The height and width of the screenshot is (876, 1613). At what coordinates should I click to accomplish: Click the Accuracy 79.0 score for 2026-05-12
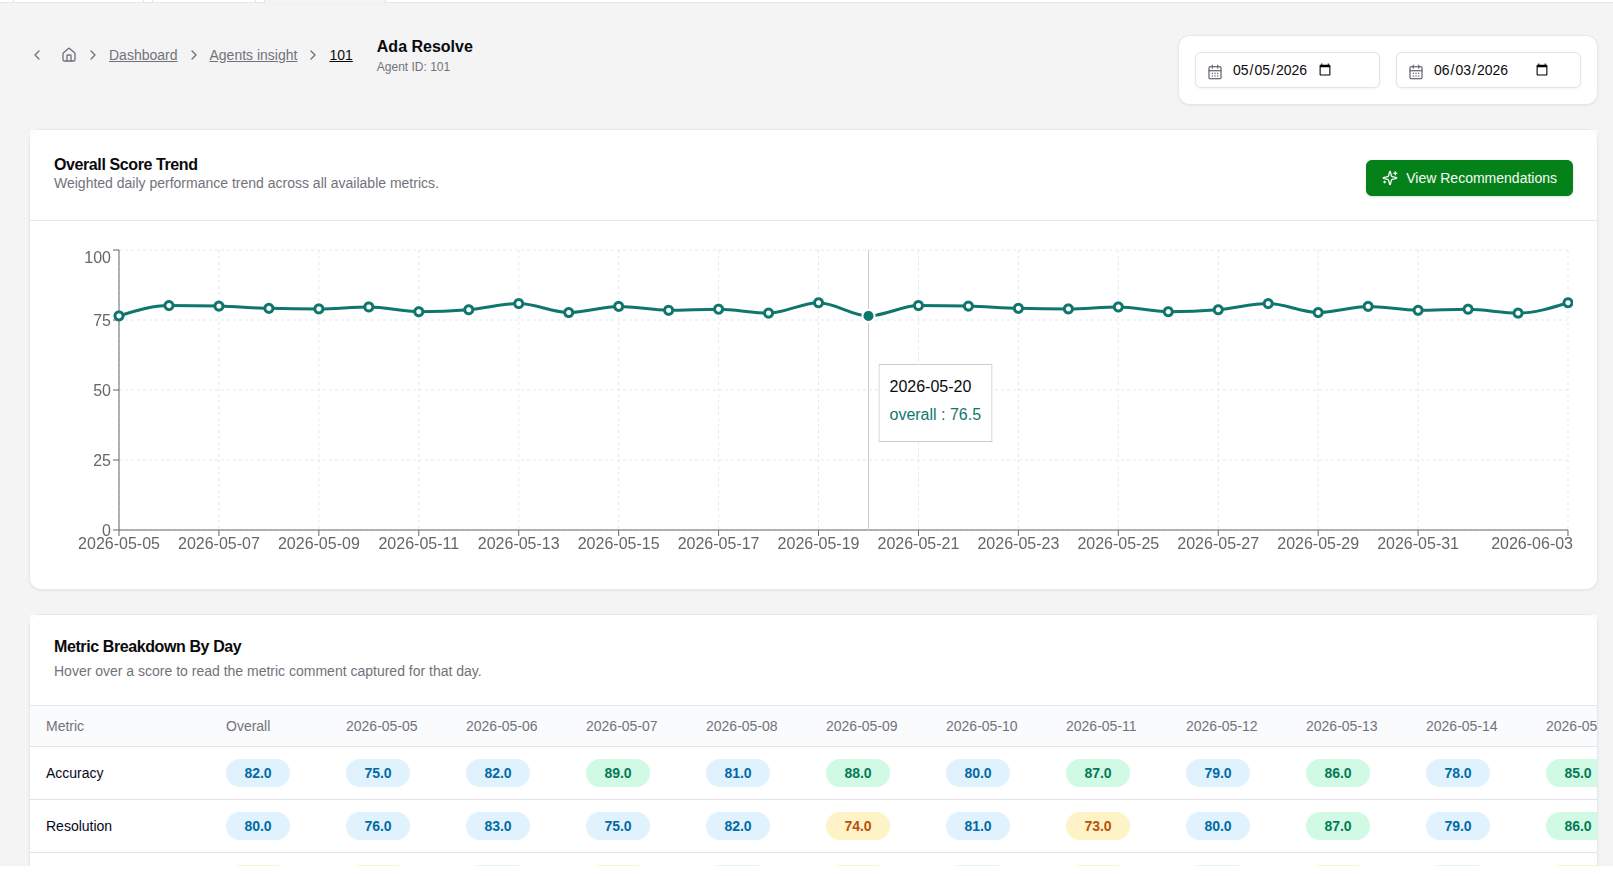pyautogui.click(x=1218, y=773)
